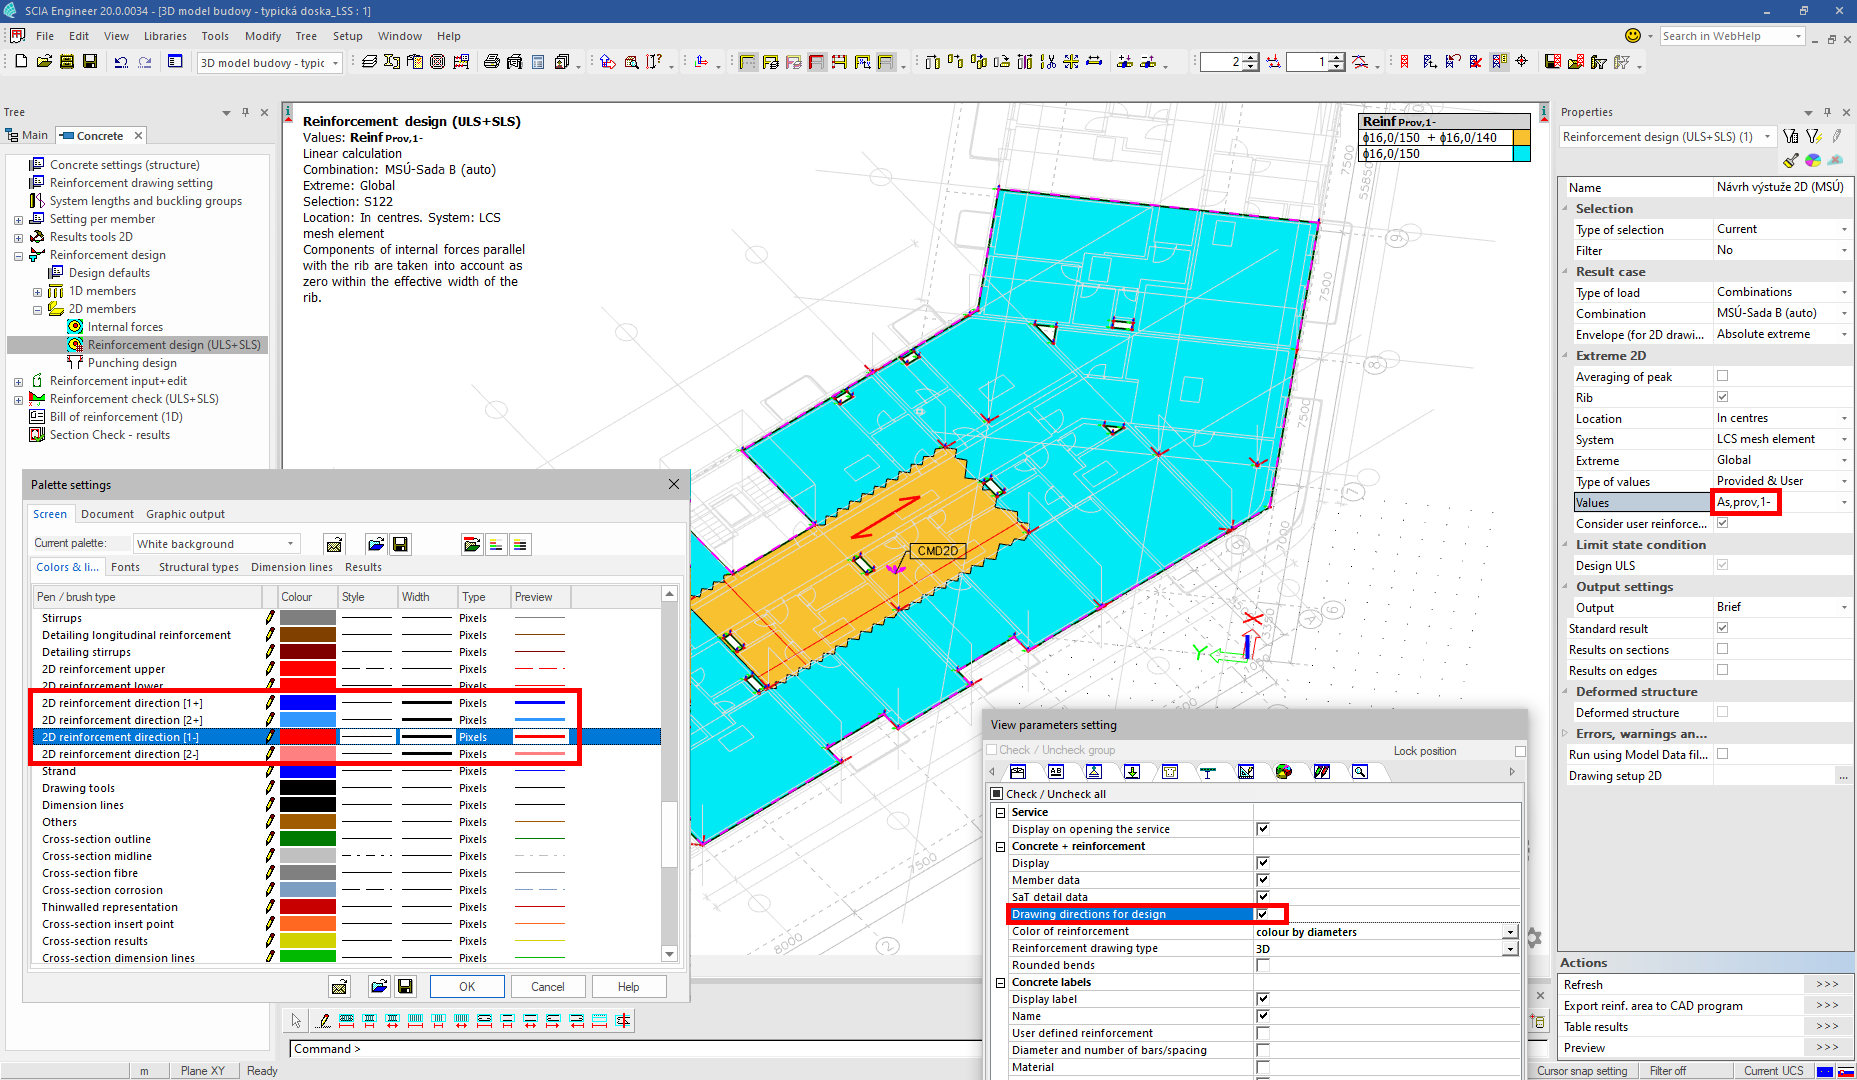This screenshot has height=1080, width=1857.
Task: Click the open folder icon beside Current palette
Action: (375, 544)
